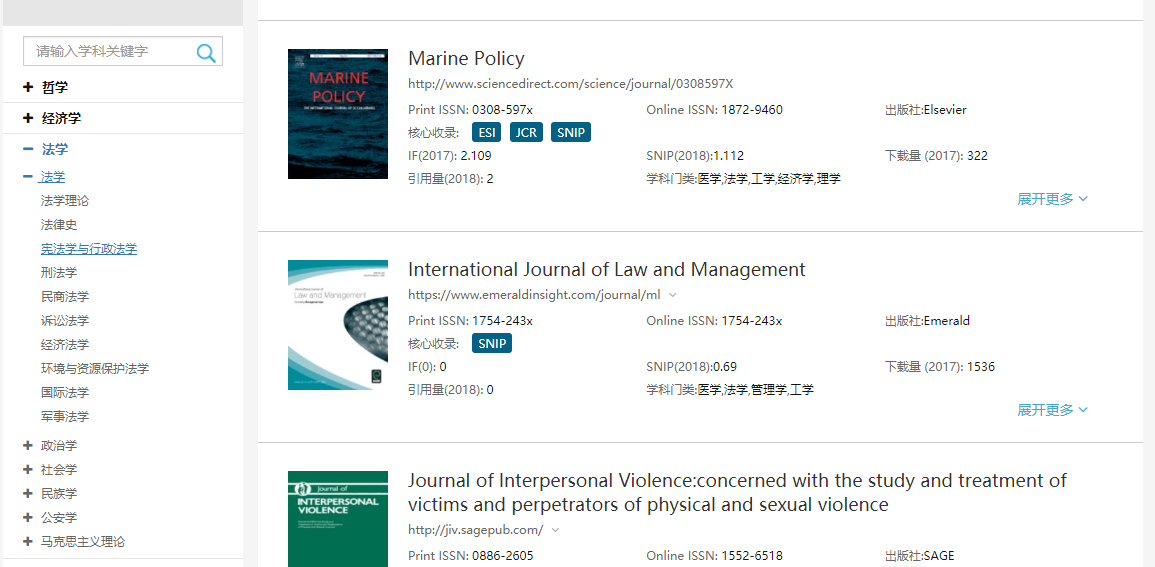The height and width of the screenshot is (567, 1155).
Task: Click SNIP badge for Law and Management journal
Action: [x=492, y=343]
